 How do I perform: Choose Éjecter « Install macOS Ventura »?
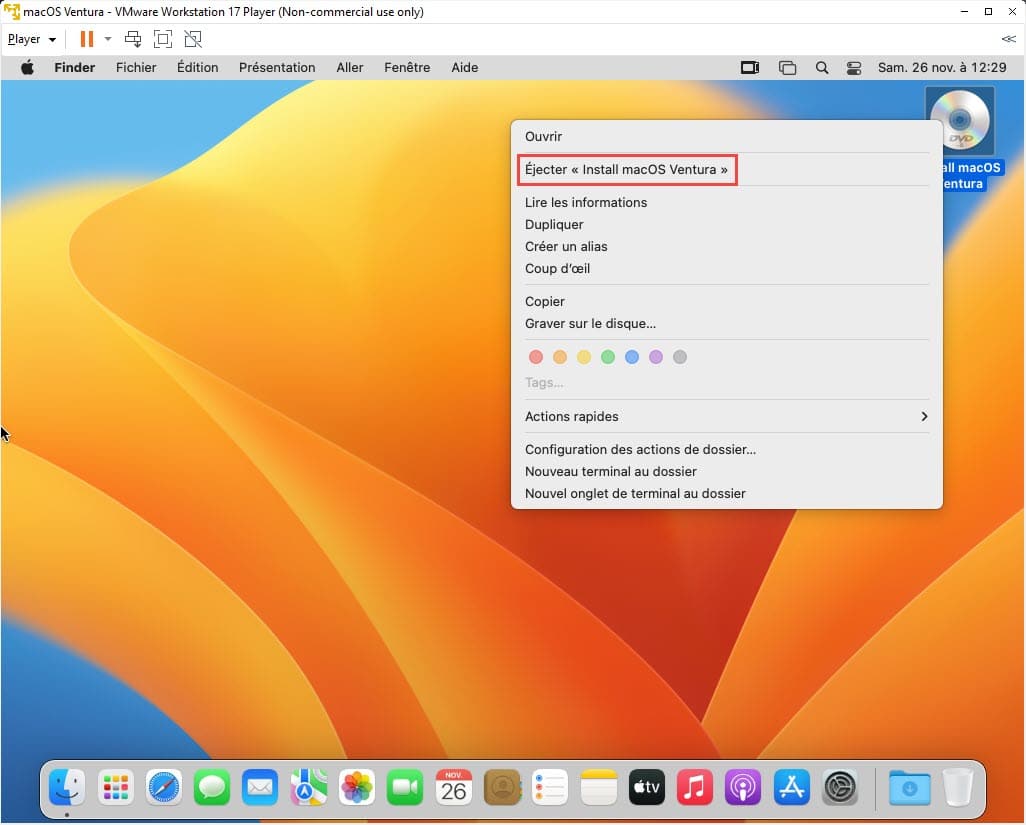(x=626, y=170)
